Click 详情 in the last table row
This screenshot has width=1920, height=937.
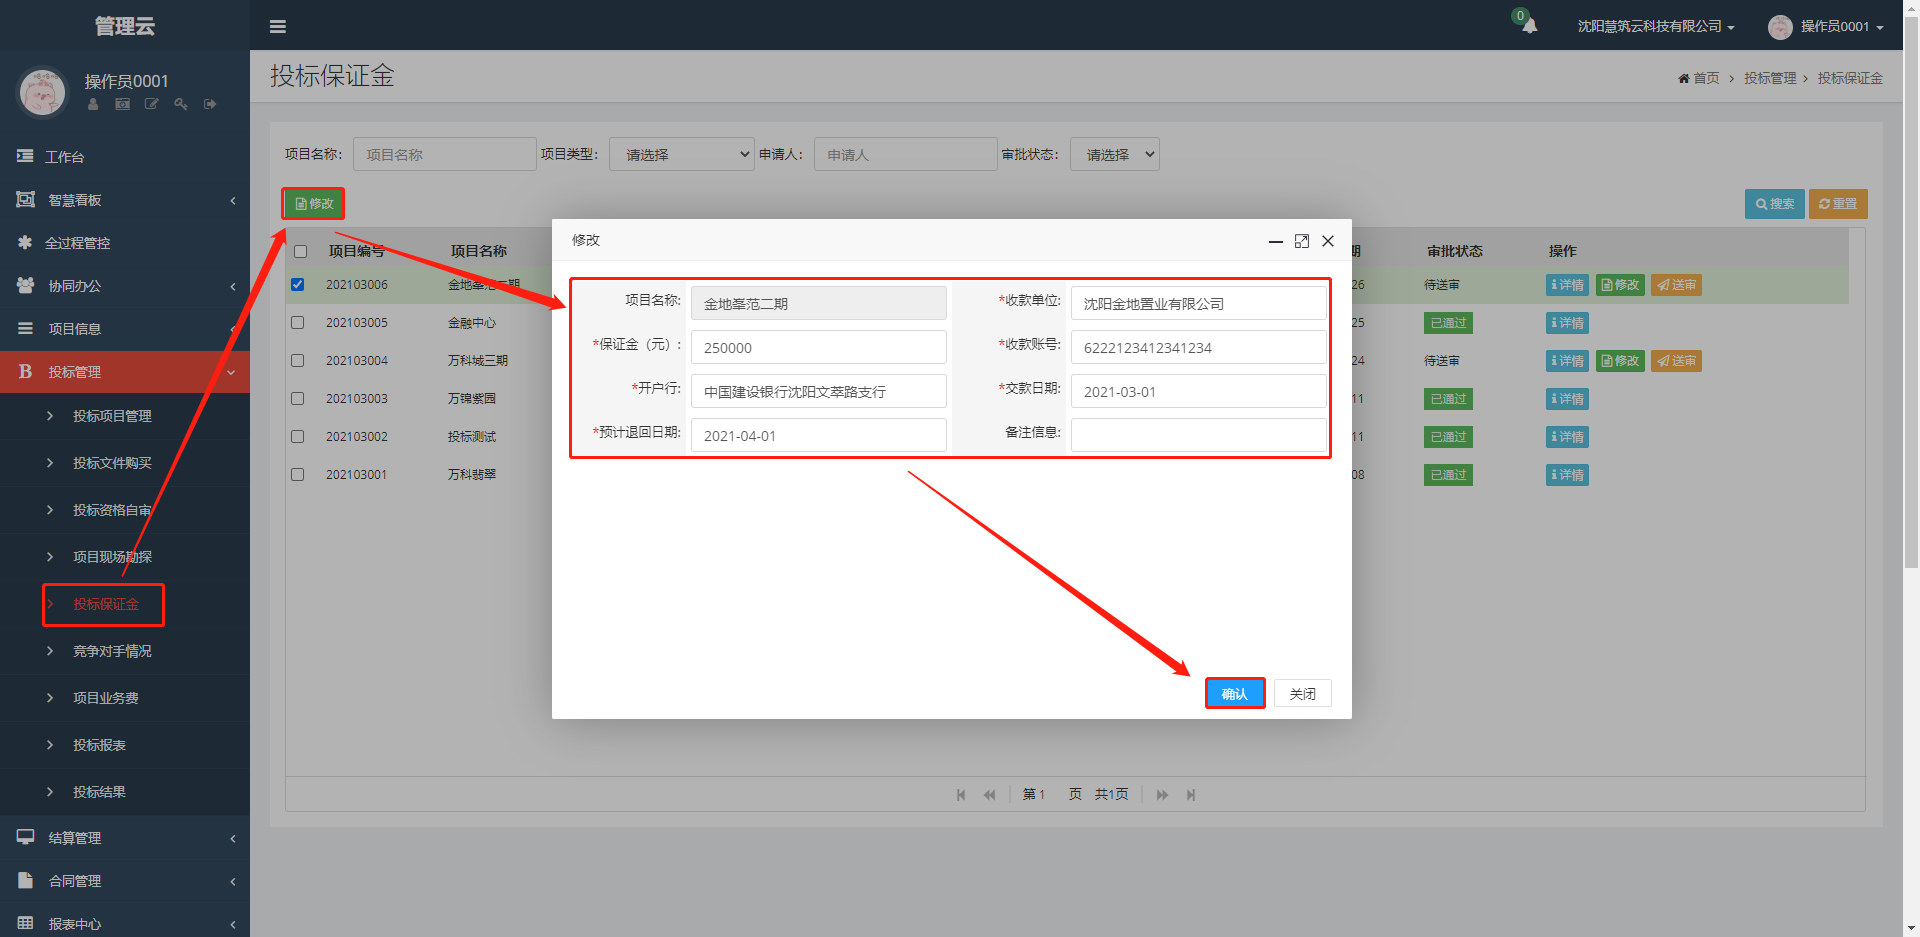[1567, 475]
